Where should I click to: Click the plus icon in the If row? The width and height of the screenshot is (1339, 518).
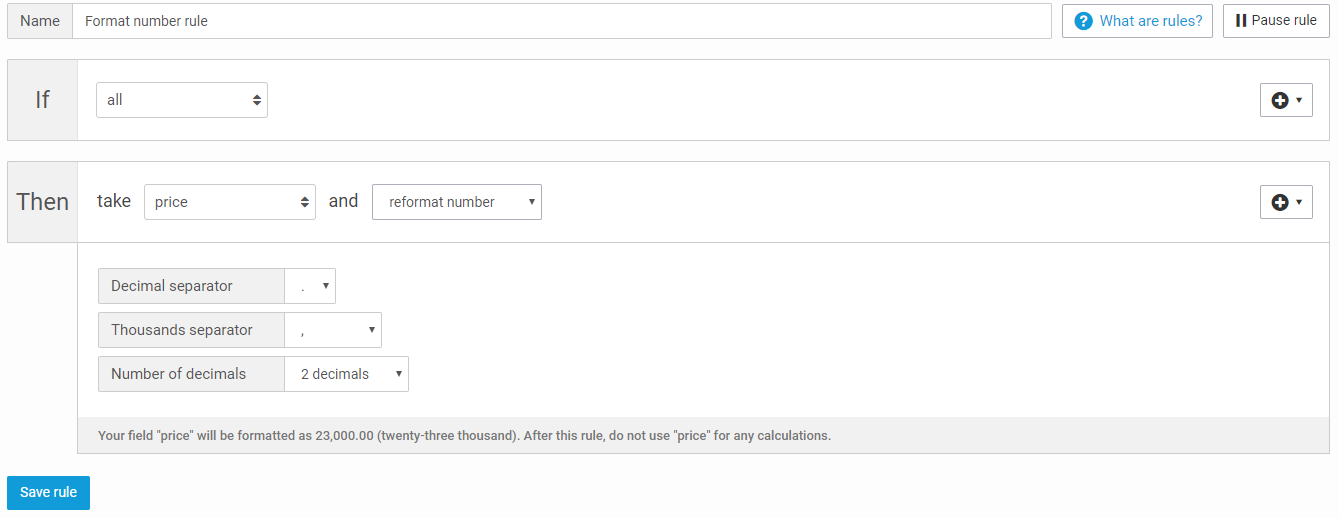[1280, 100]
